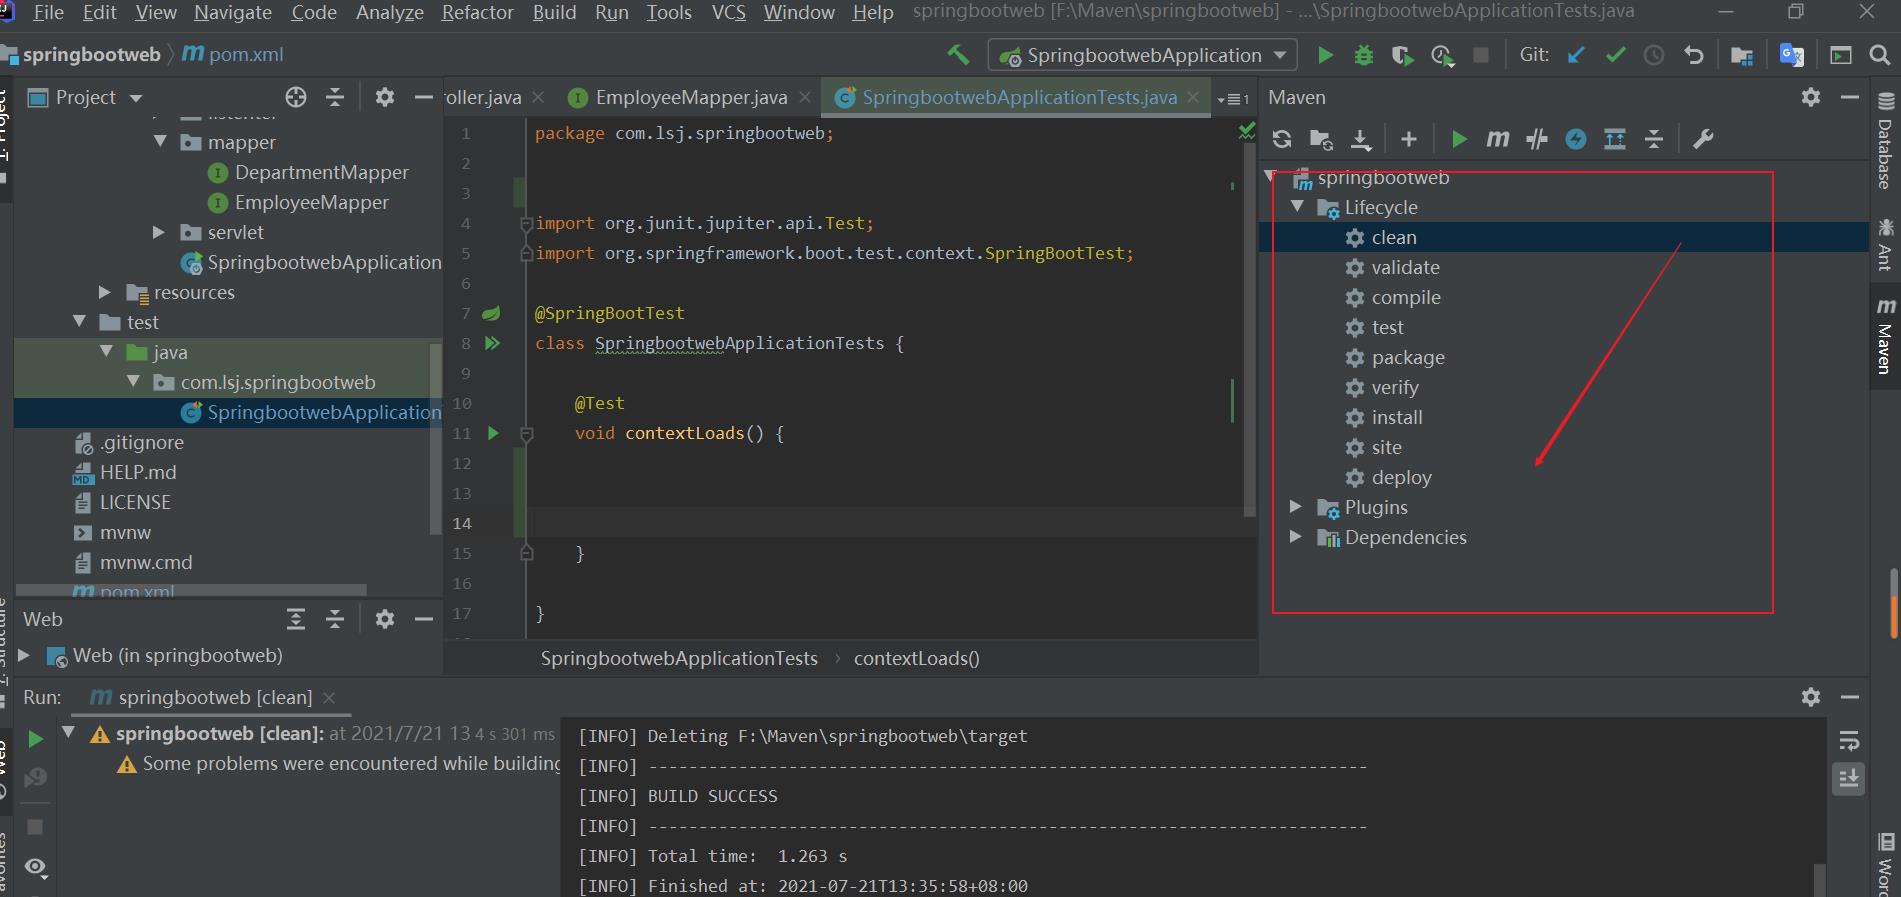Run with coverage from main toolbar
This screenshot has width=1901, height=897.
click(1402, 56)
